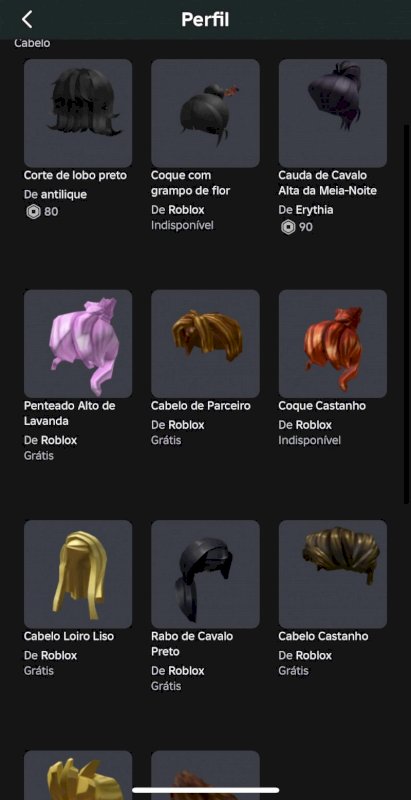Open creator antilique's profile link
This screenshot has width=411, height=800.
click(x=64, y=194)
